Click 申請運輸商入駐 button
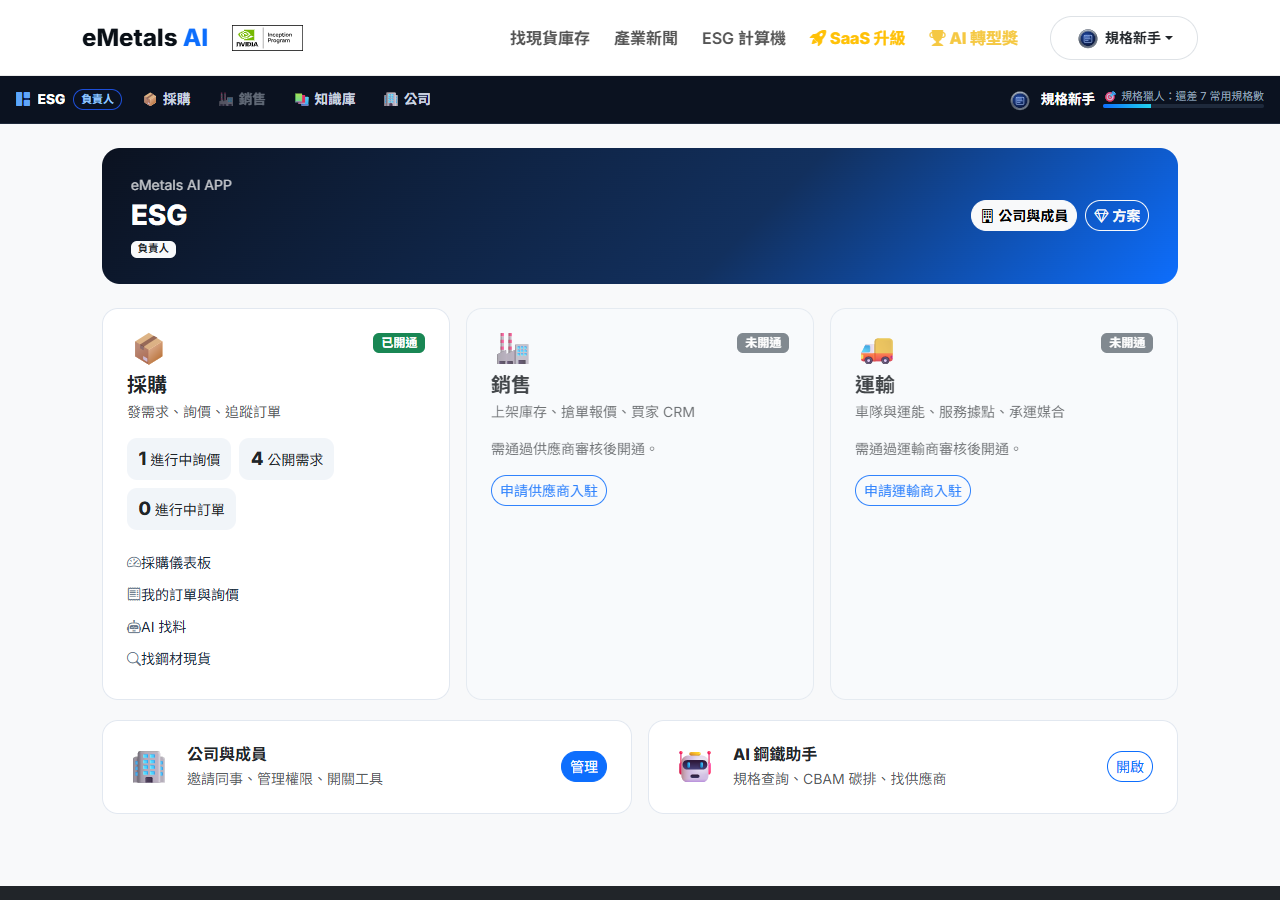 913,491
